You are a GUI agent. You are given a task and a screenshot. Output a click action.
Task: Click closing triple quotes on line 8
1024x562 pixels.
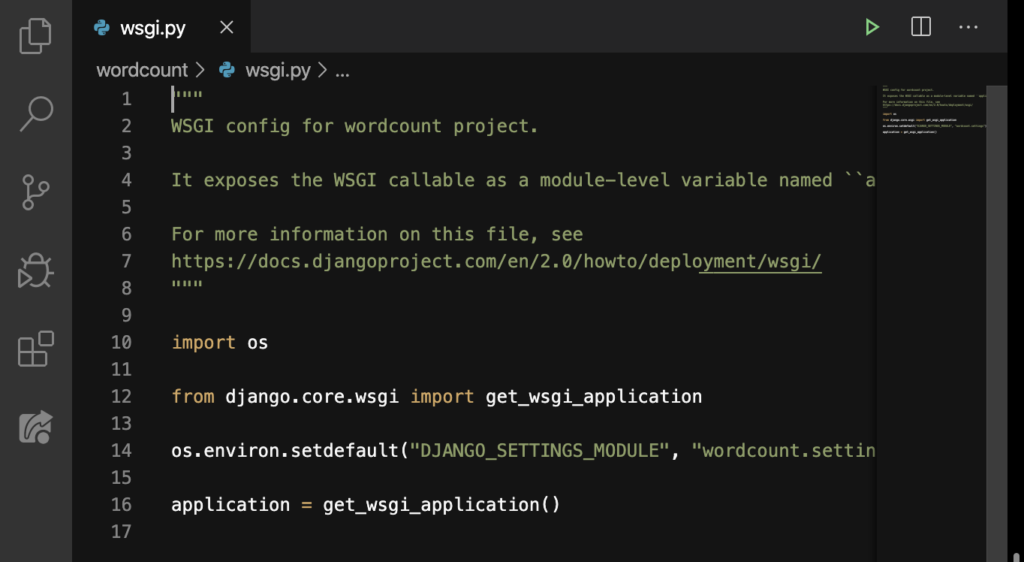point(187,286)
